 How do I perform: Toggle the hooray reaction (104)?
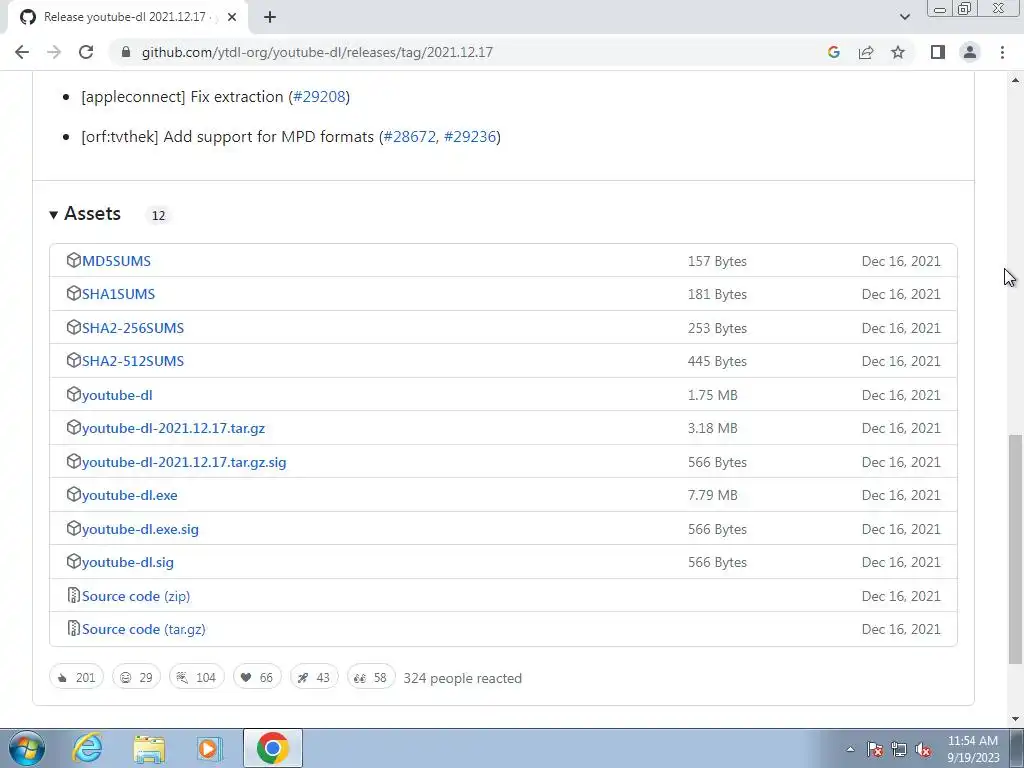[x=197, y=677]
